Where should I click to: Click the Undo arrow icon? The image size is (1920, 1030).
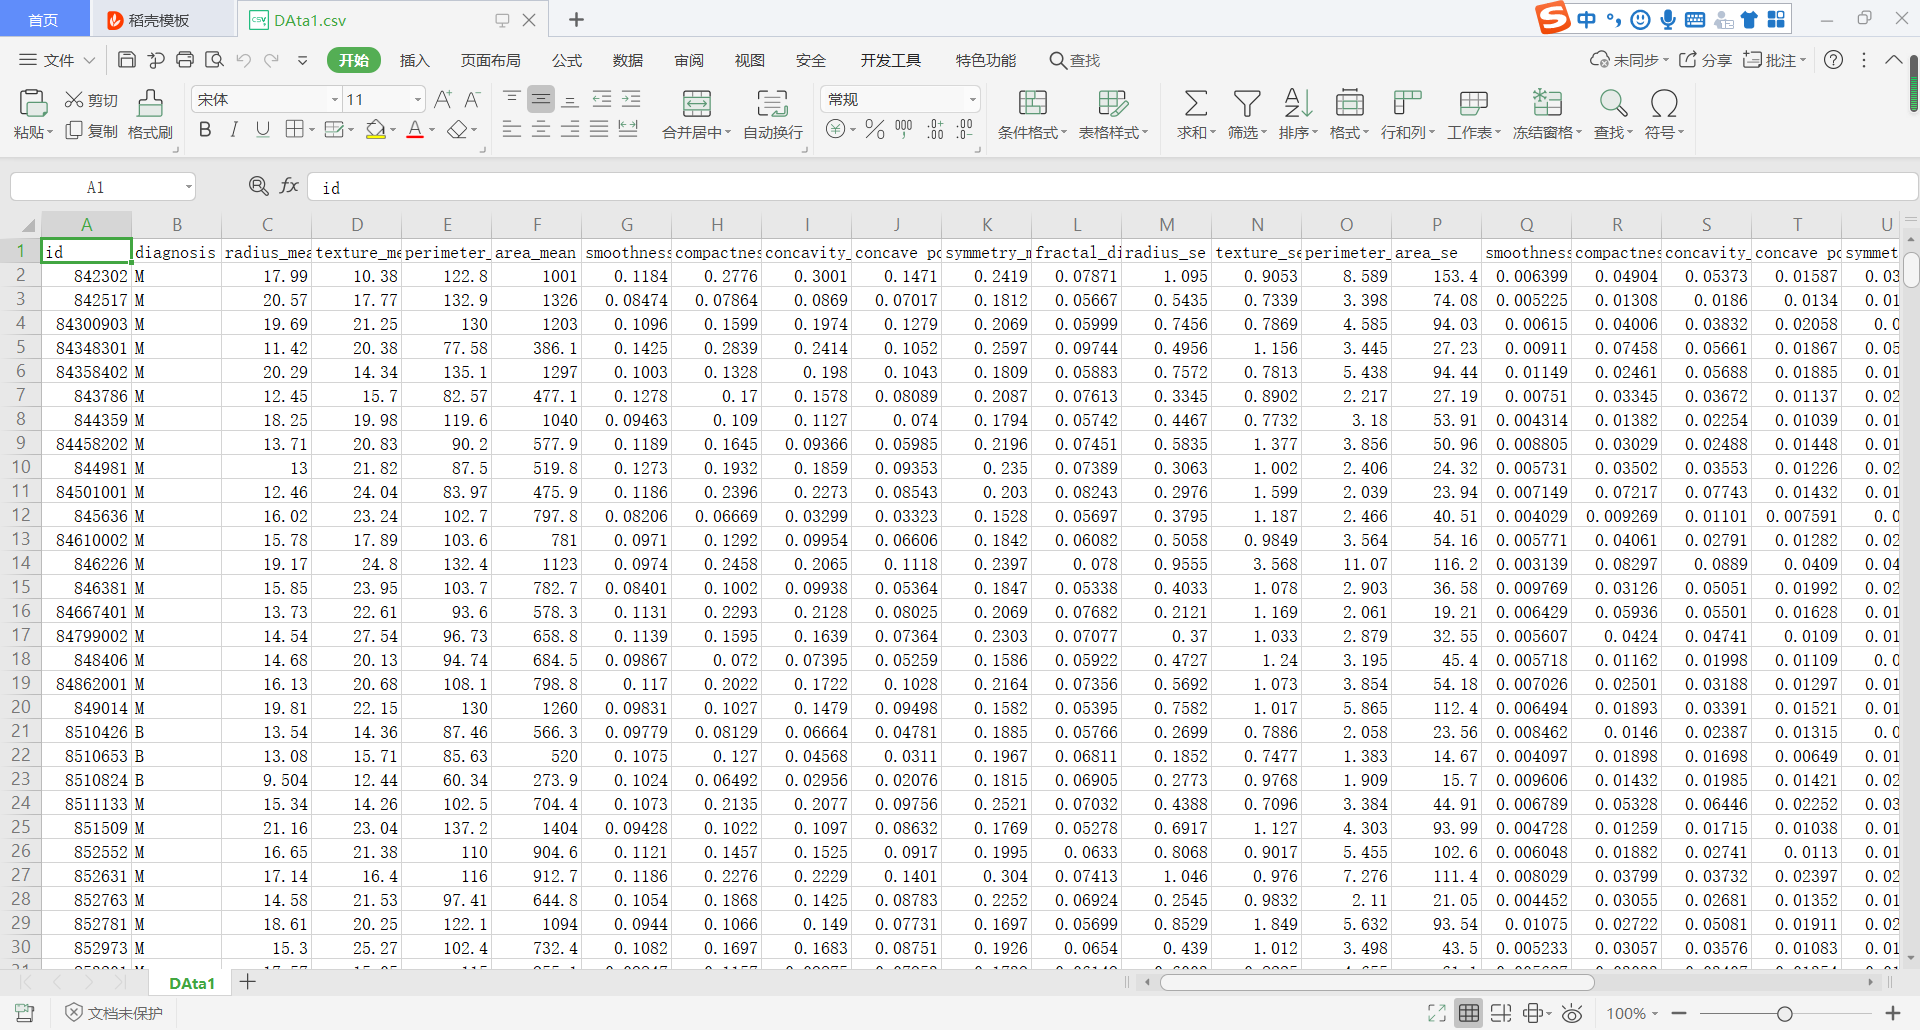pyautogui.click(x=243, y=60)
